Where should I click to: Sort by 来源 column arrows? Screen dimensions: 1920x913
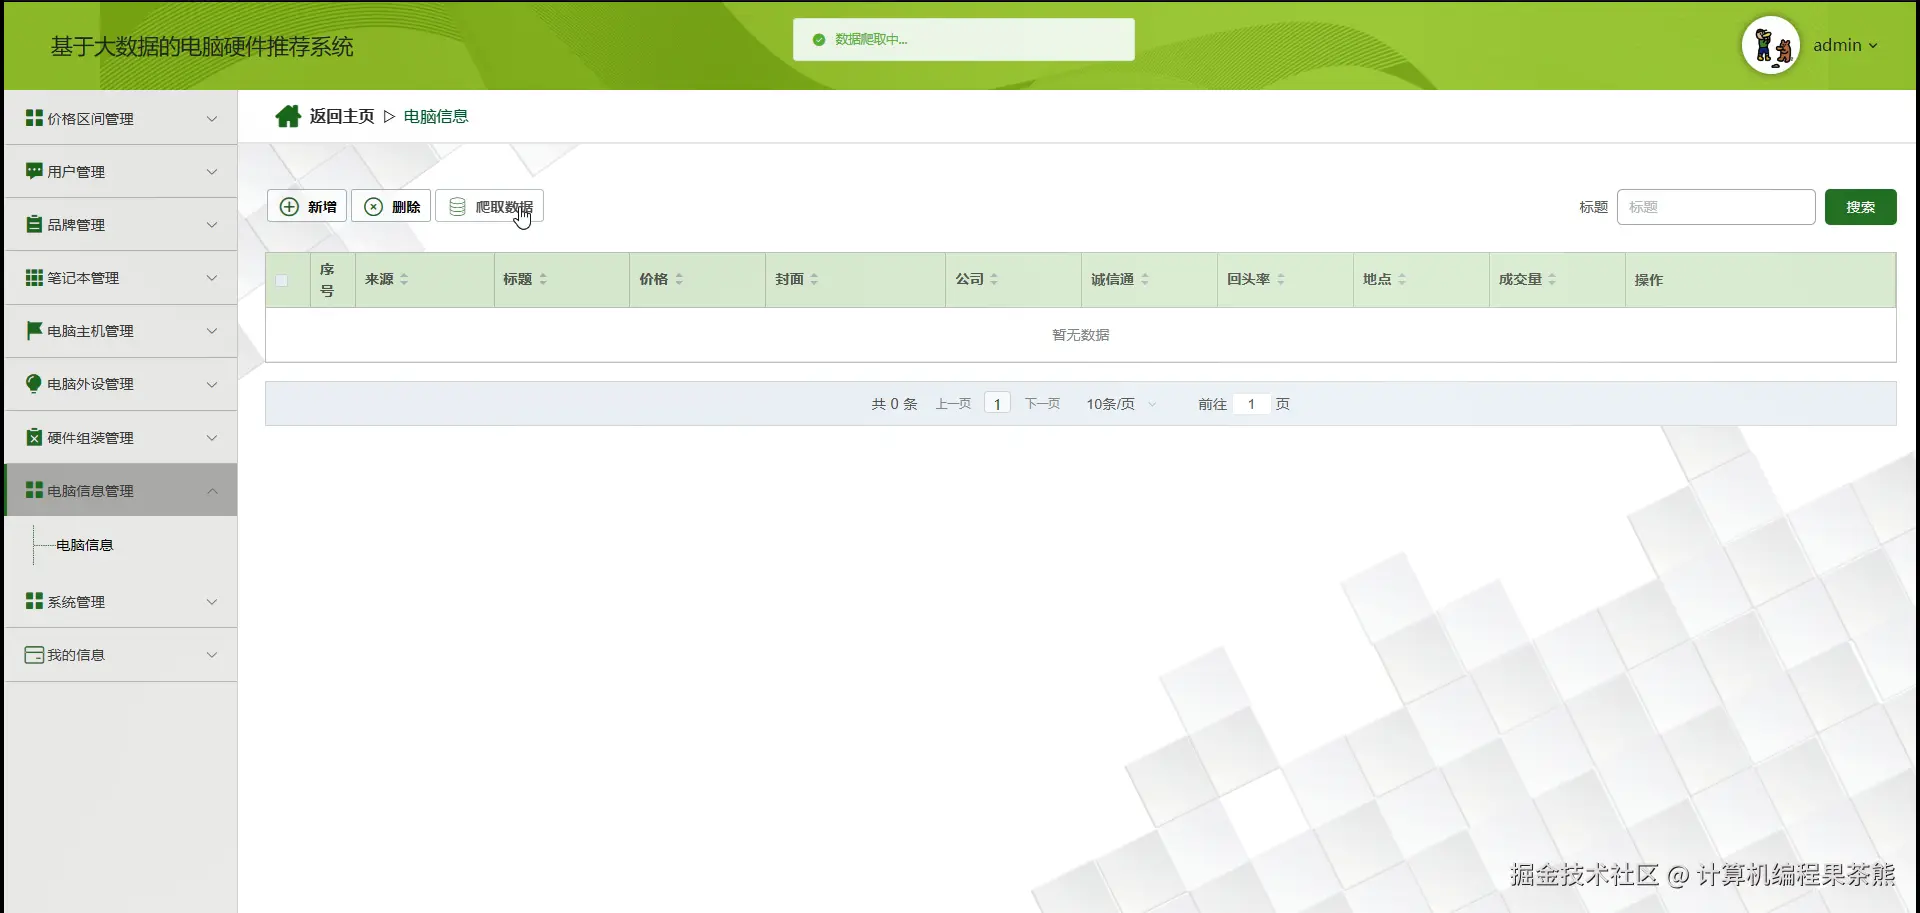pyautogui.click(x=404, y=280)
